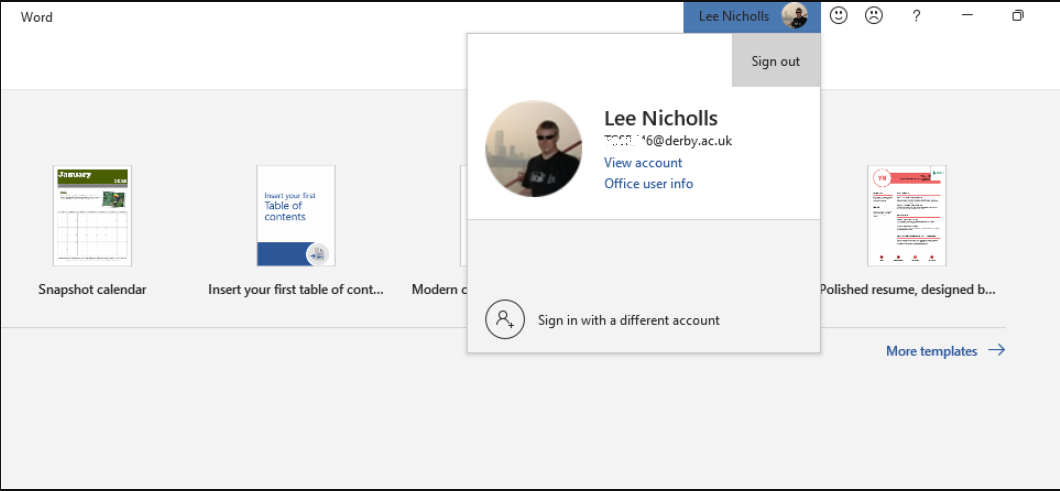This screenshot has width=1060, height=491.
Task: Click the large profile picture in account panel
Action: 533,149
